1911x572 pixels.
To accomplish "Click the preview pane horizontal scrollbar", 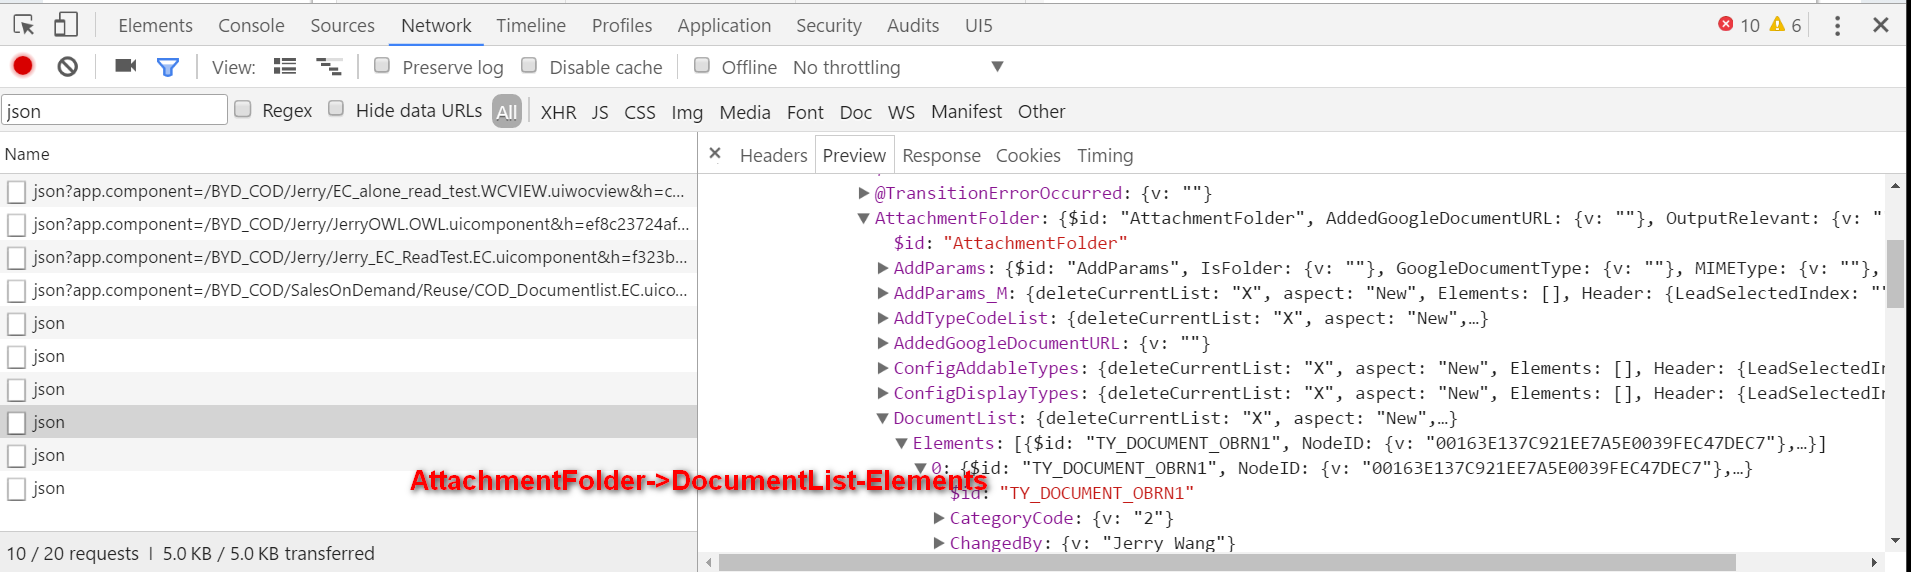I will point(1227,563).
